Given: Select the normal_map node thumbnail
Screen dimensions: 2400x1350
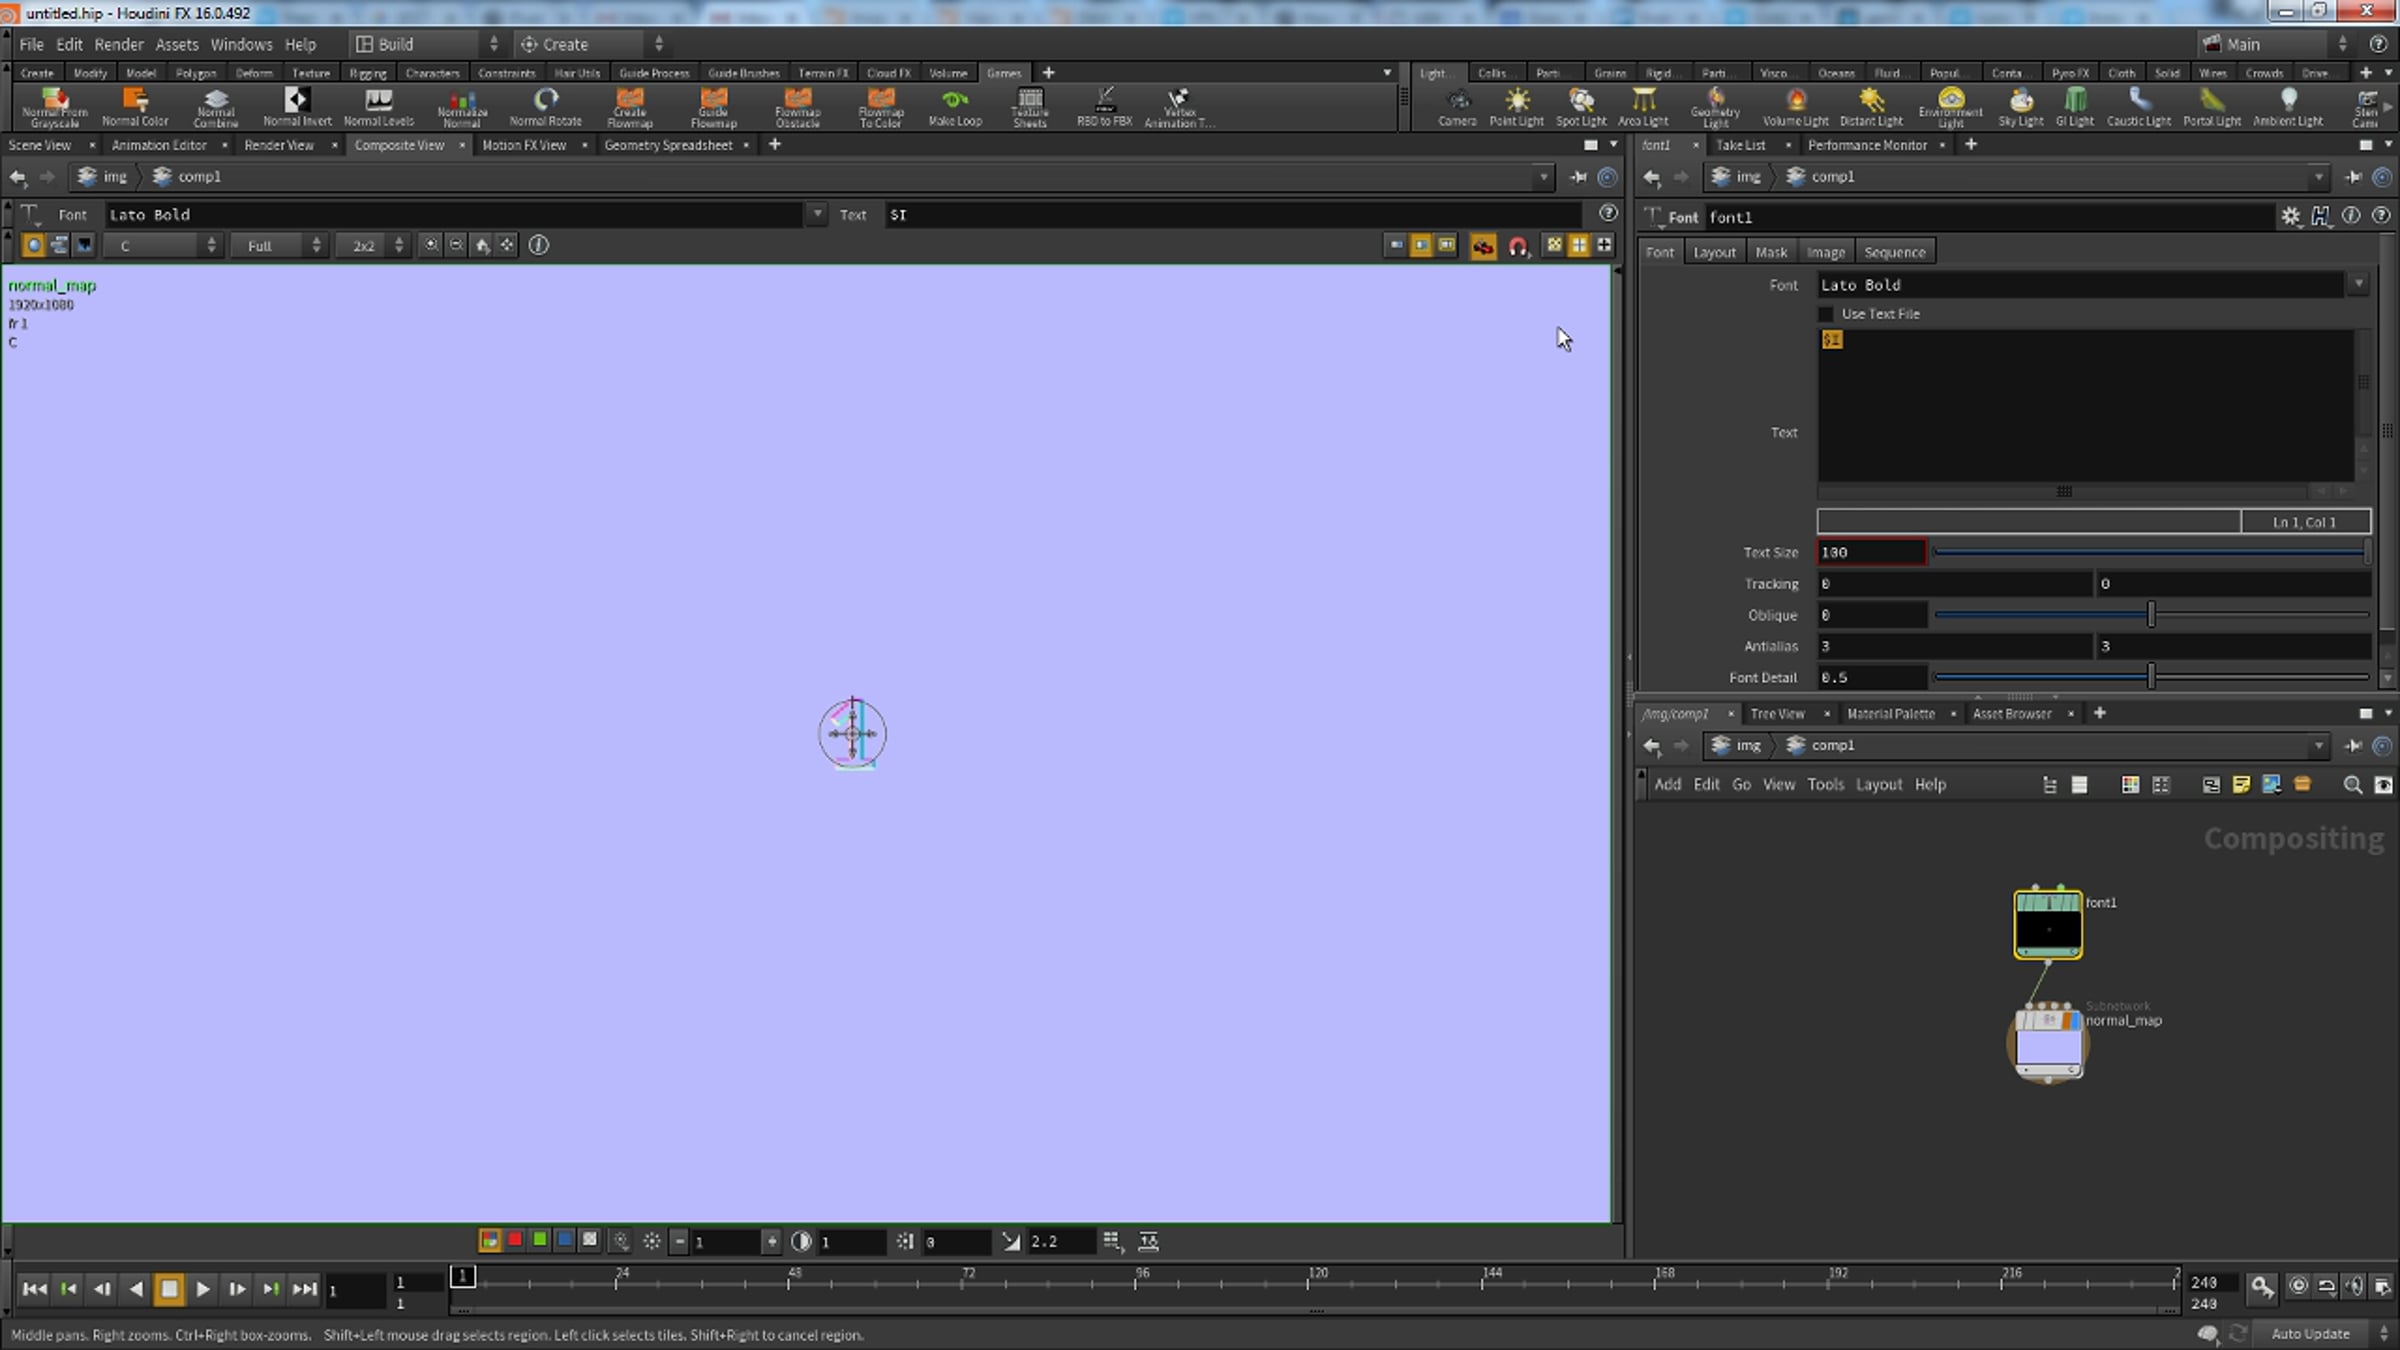Looking at the screenshot, I should tap(2048, 1044).
